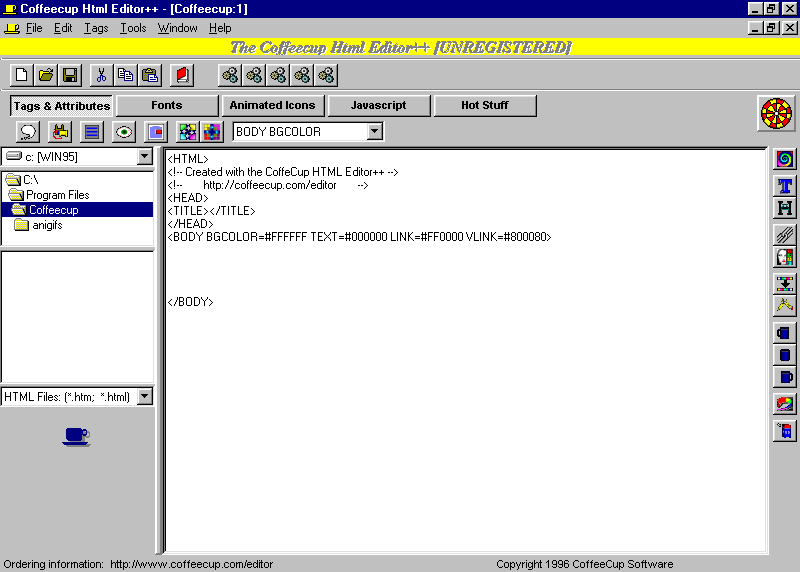
Task: Save the document with the floppy disk icon
Action: coord(70,76)
